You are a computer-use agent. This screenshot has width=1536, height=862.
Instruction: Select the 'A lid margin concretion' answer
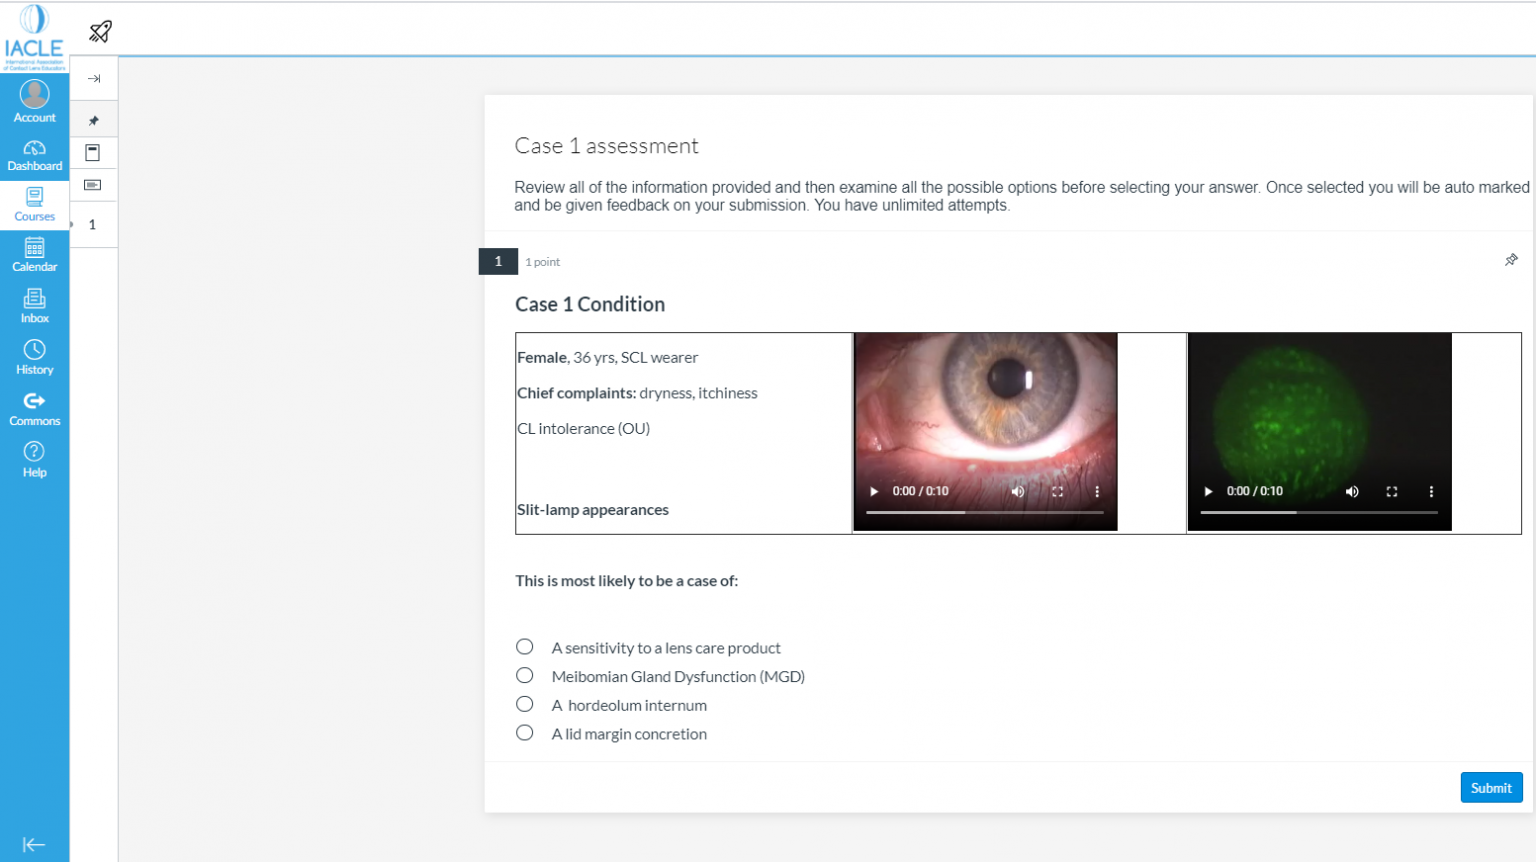(524, 732)
